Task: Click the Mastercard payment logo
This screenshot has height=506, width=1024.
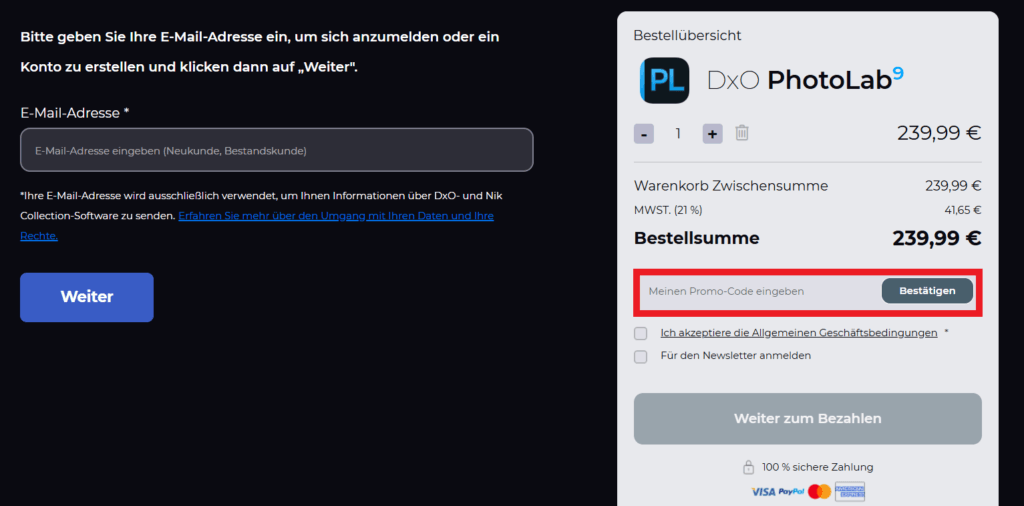Action: 819,492
